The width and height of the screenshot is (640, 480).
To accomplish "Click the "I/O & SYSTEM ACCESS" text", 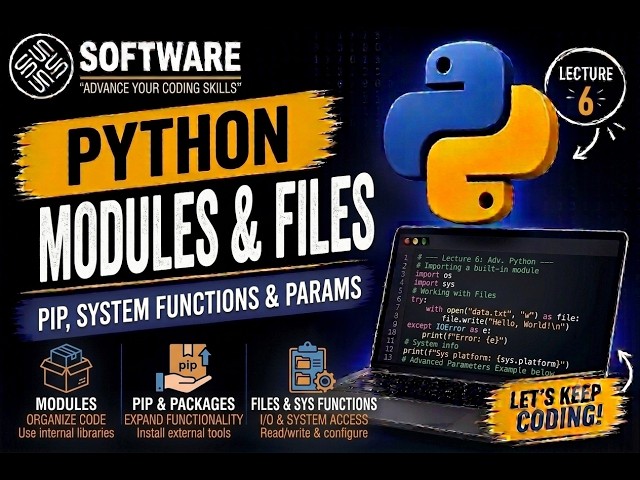I will coord(314,419).
